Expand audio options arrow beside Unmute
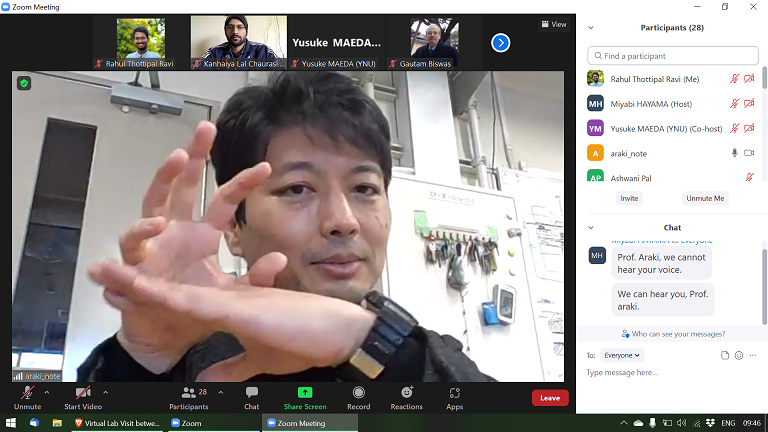The width and height of the screenshot is (768, 432). 47,392
